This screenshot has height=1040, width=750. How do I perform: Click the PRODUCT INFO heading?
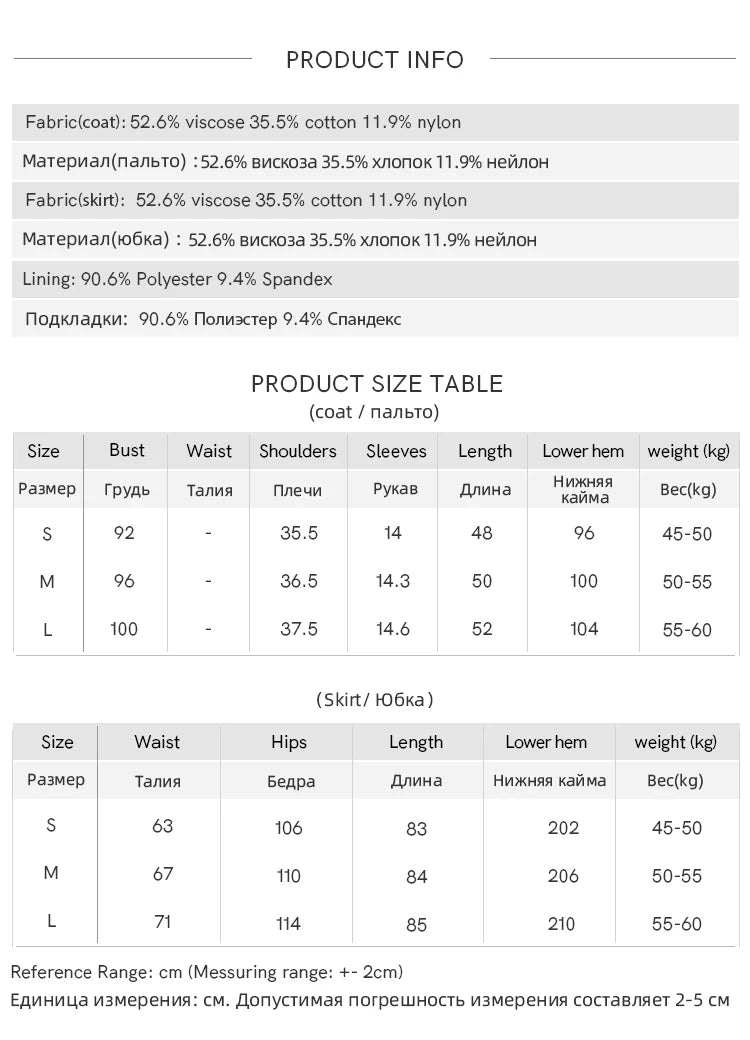point(375,60)
